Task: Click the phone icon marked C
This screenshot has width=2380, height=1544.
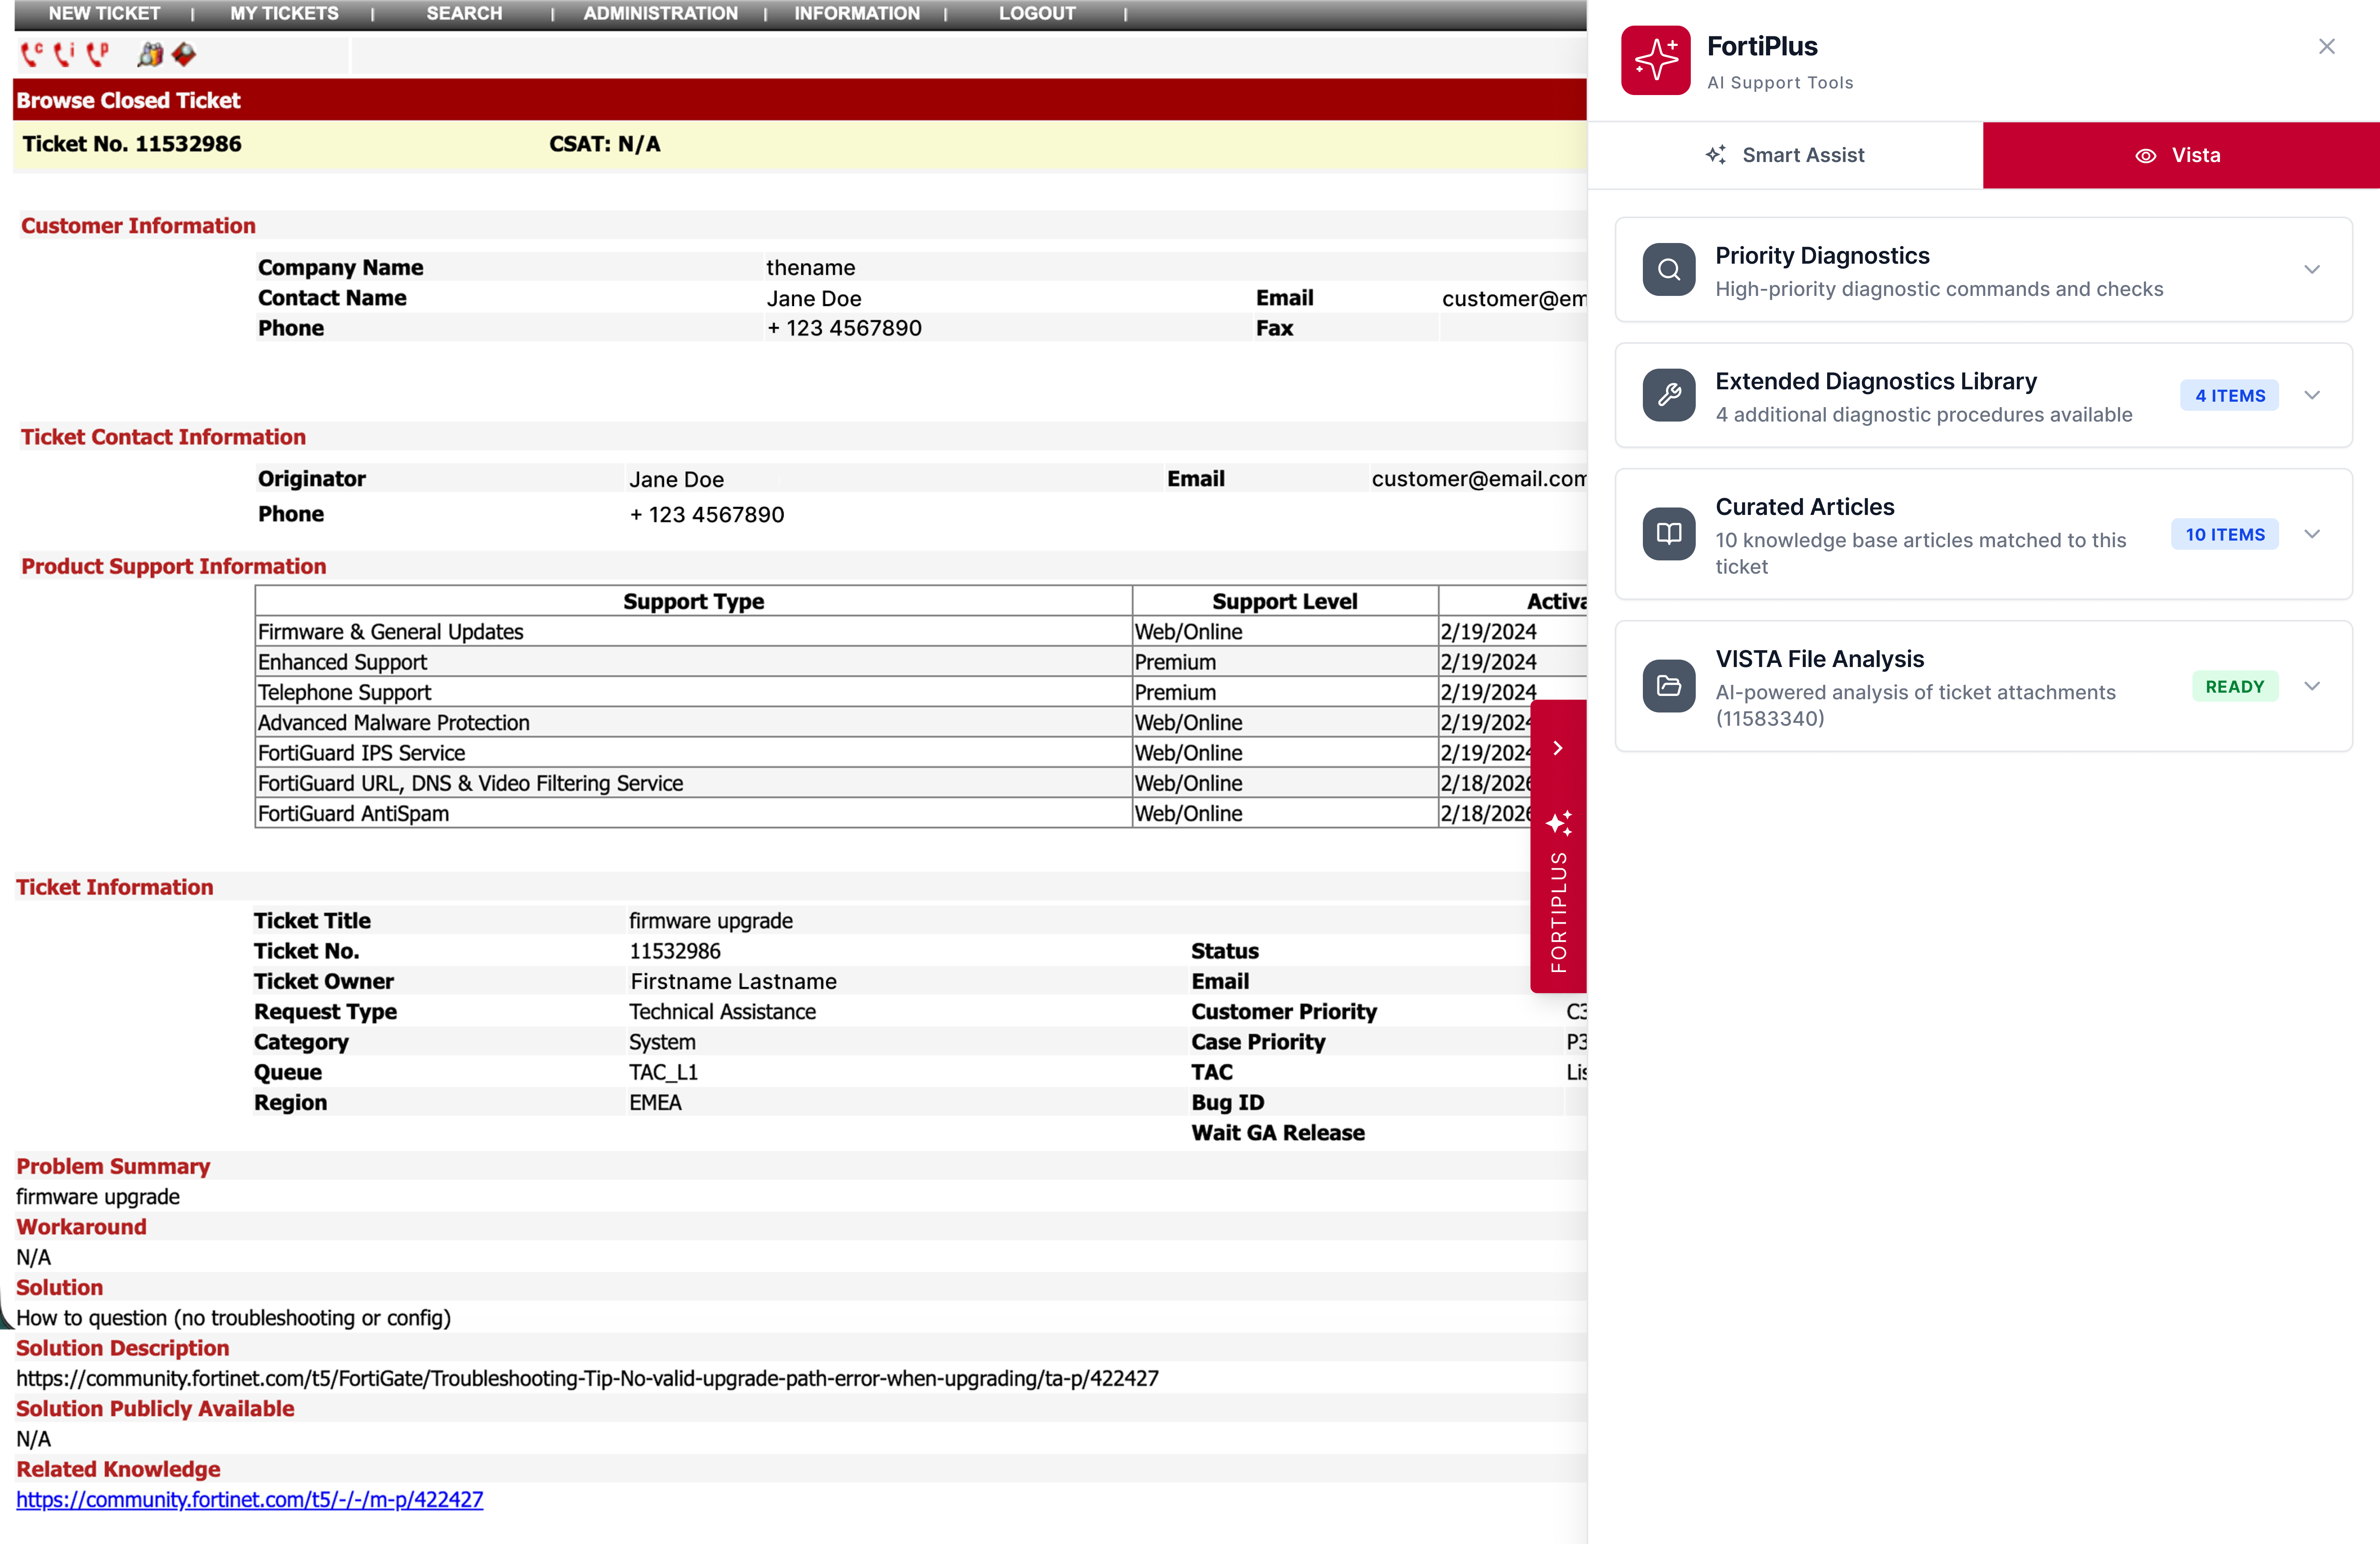Action: pyautogui.click(x=32, y=54)
